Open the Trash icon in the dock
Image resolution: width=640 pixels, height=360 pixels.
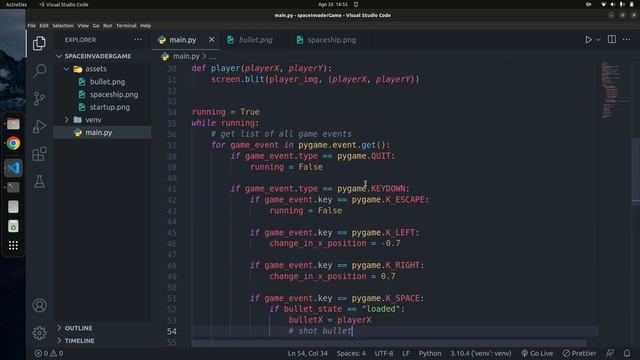[x=13, y=226]
